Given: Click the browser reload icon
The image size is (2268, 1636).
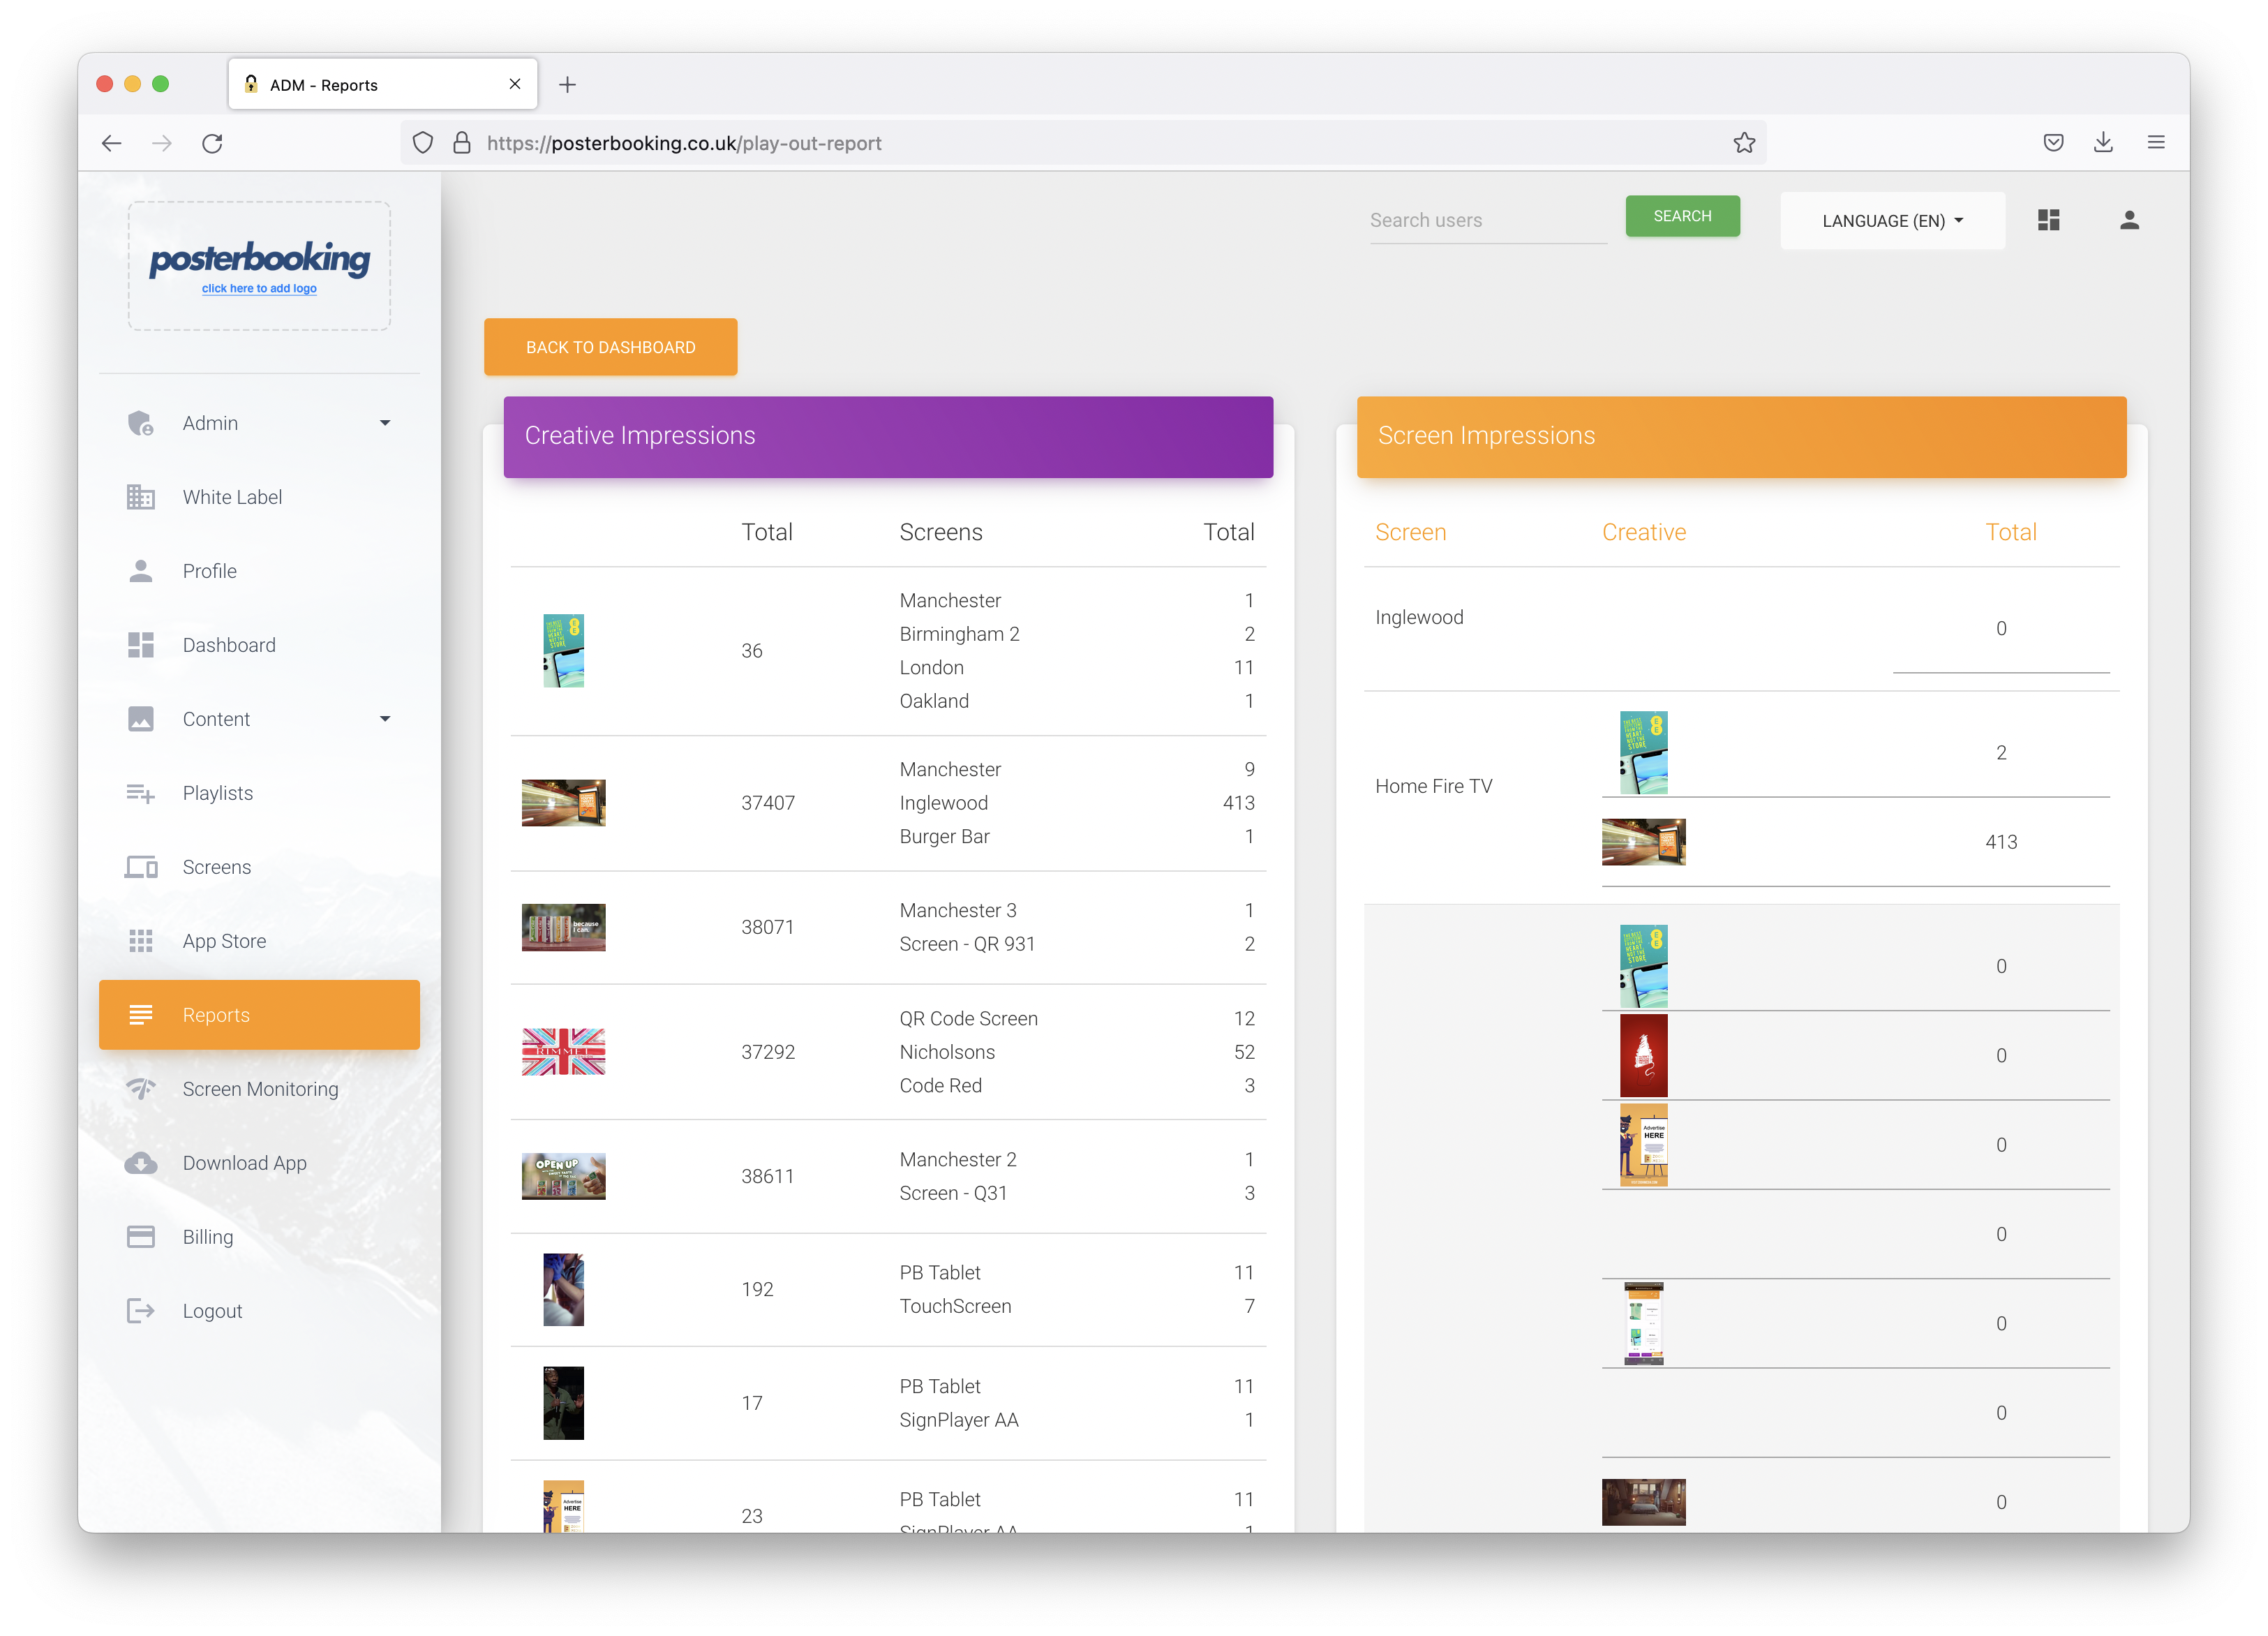Looking at the screenshot, I should click(x=212, y=143).
